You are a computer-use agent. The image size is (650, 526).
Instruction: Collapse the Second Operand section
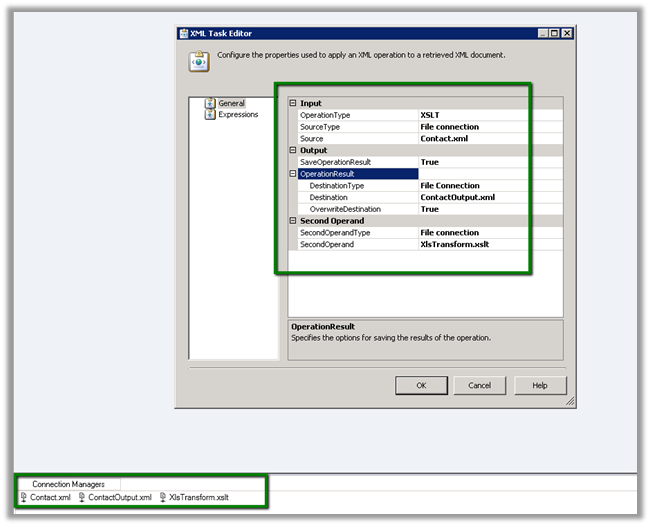[x=293, y=221]
